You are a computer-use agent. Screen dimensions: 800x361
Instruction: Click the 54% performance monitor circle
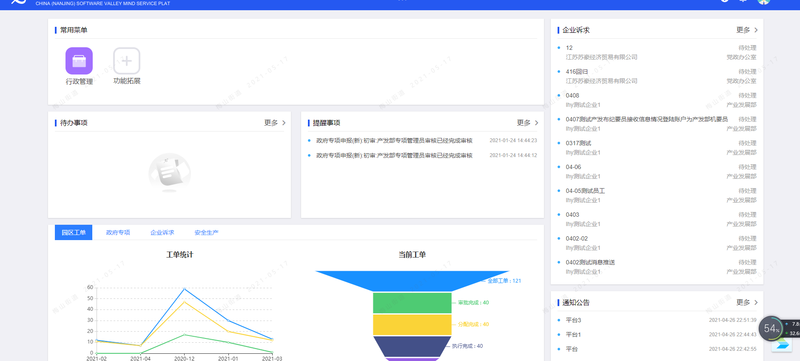point(771,328)
